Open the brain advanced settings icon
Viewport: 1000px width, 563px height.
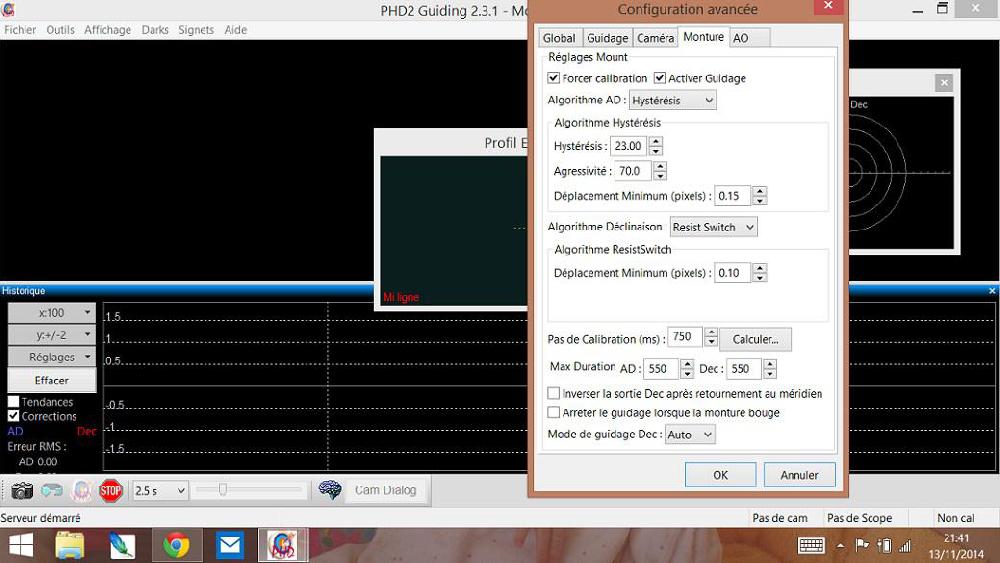330,490
